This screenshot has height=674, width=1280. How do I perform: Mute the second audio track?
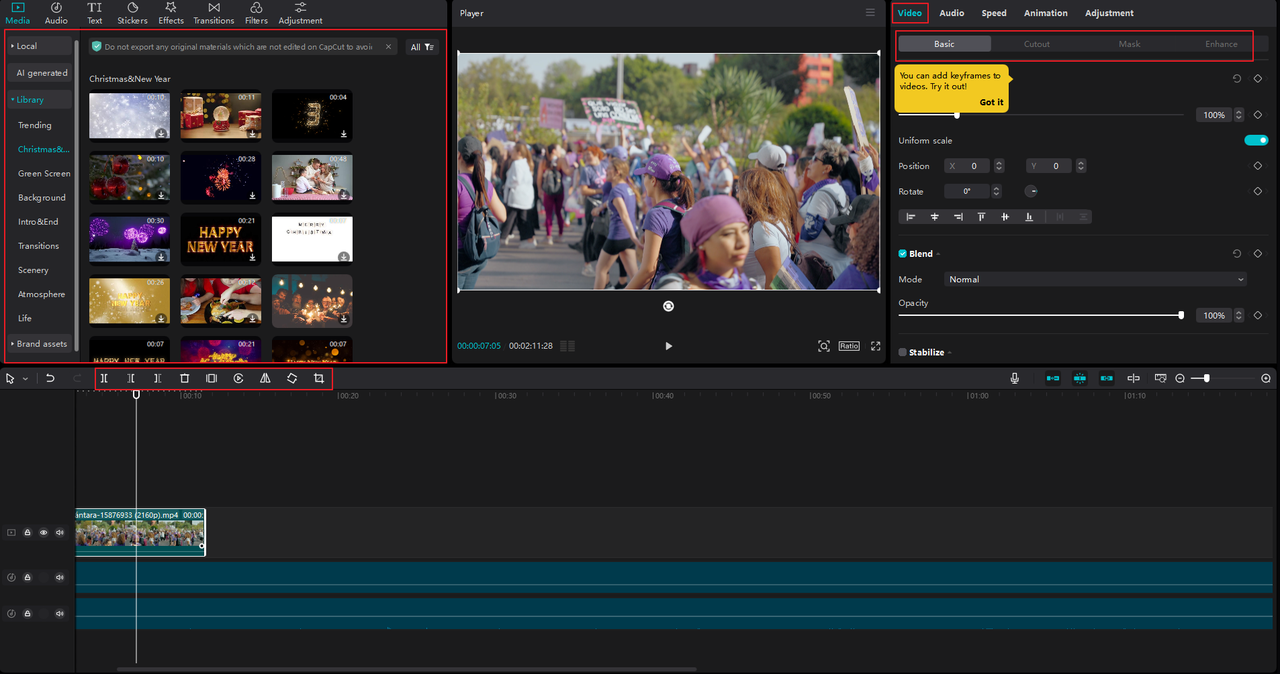tap(59, 613)
